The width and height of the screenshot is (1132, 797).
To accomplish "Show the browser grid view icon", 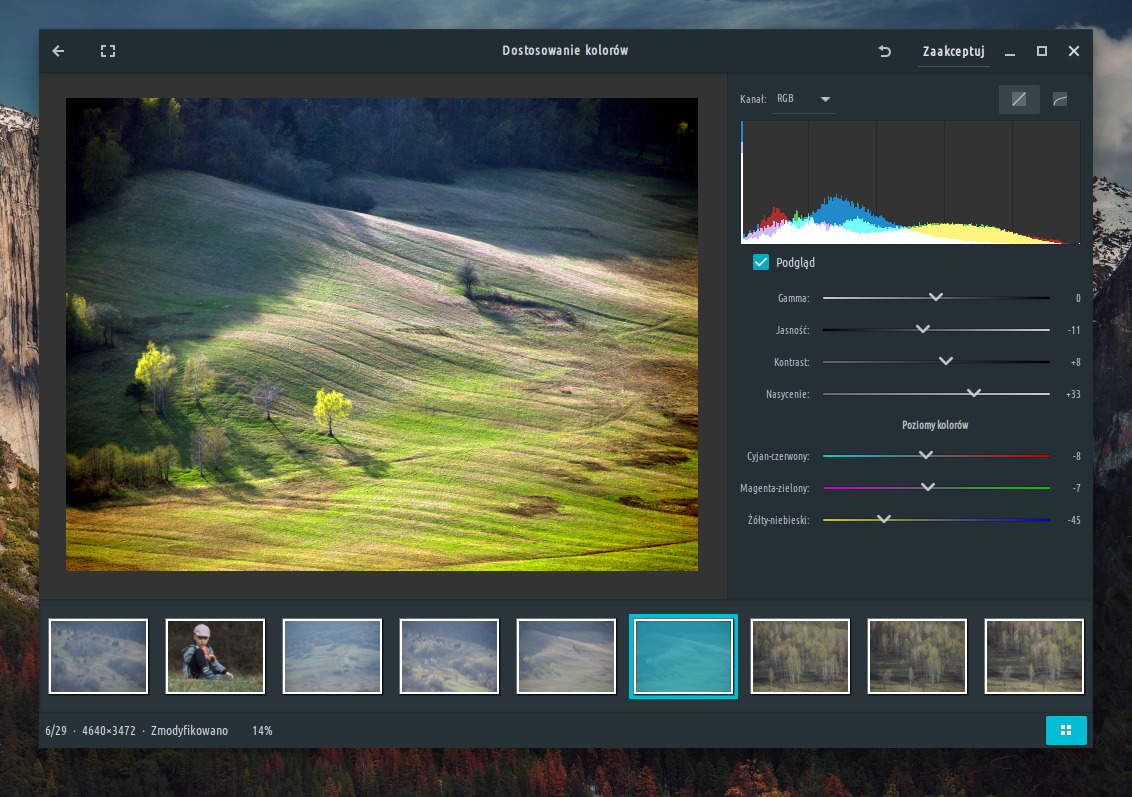I will click(1066, 731).
